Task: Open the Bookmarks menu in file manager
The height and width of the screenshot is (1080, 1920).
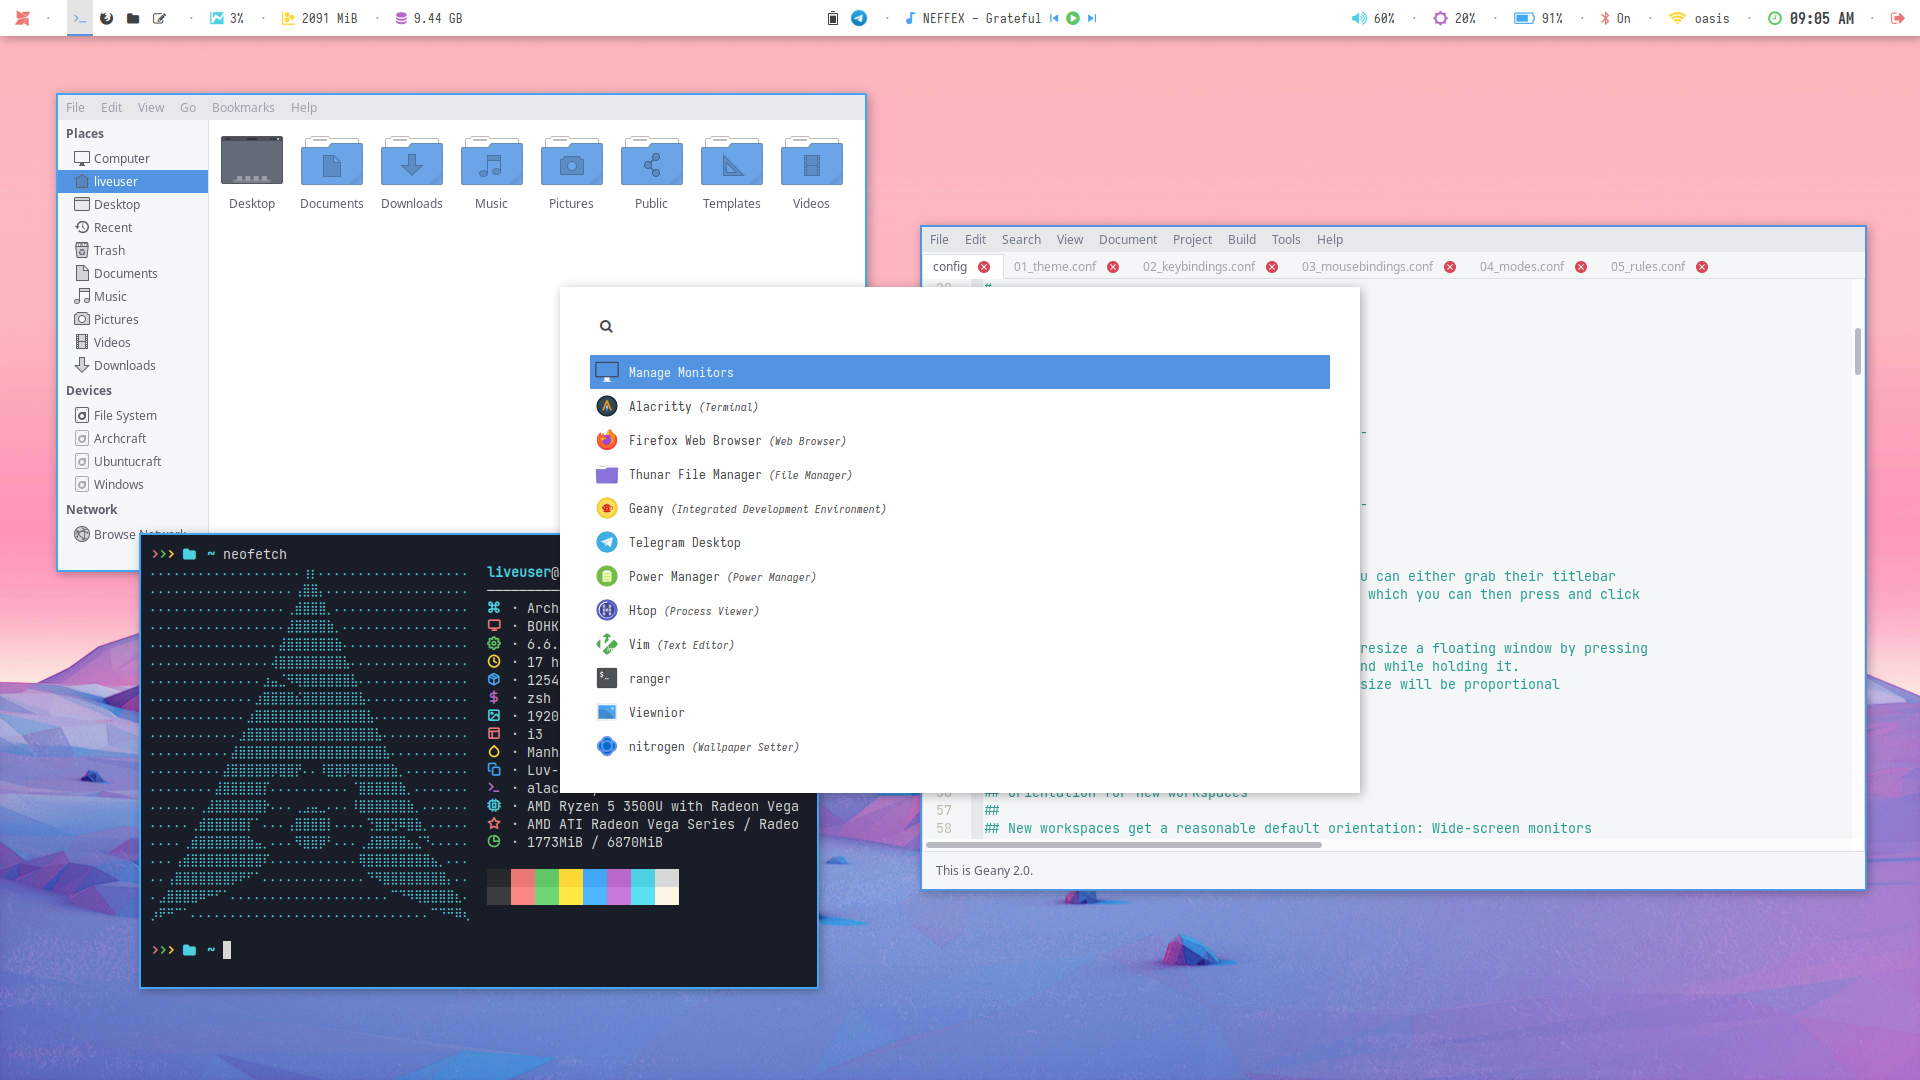Action: pyautogui.click(x=243, y=108)
